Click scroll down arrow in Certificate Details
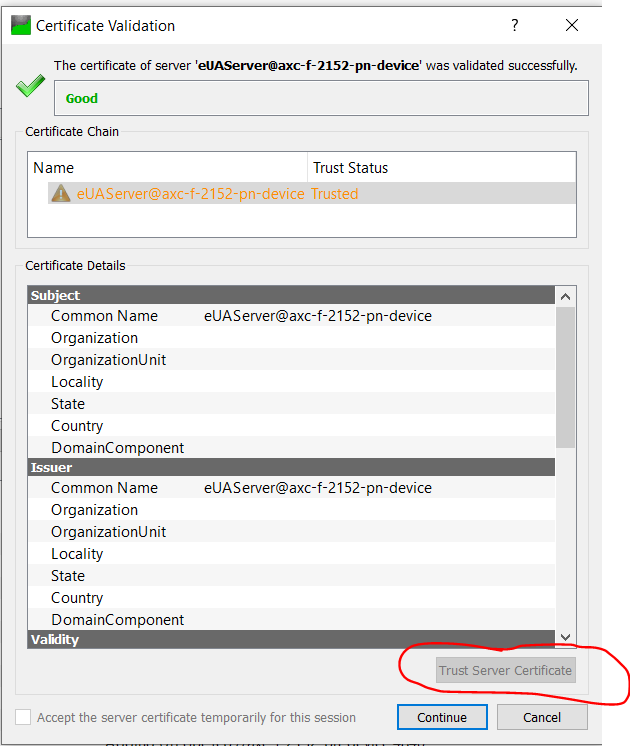 coord(565,638)
